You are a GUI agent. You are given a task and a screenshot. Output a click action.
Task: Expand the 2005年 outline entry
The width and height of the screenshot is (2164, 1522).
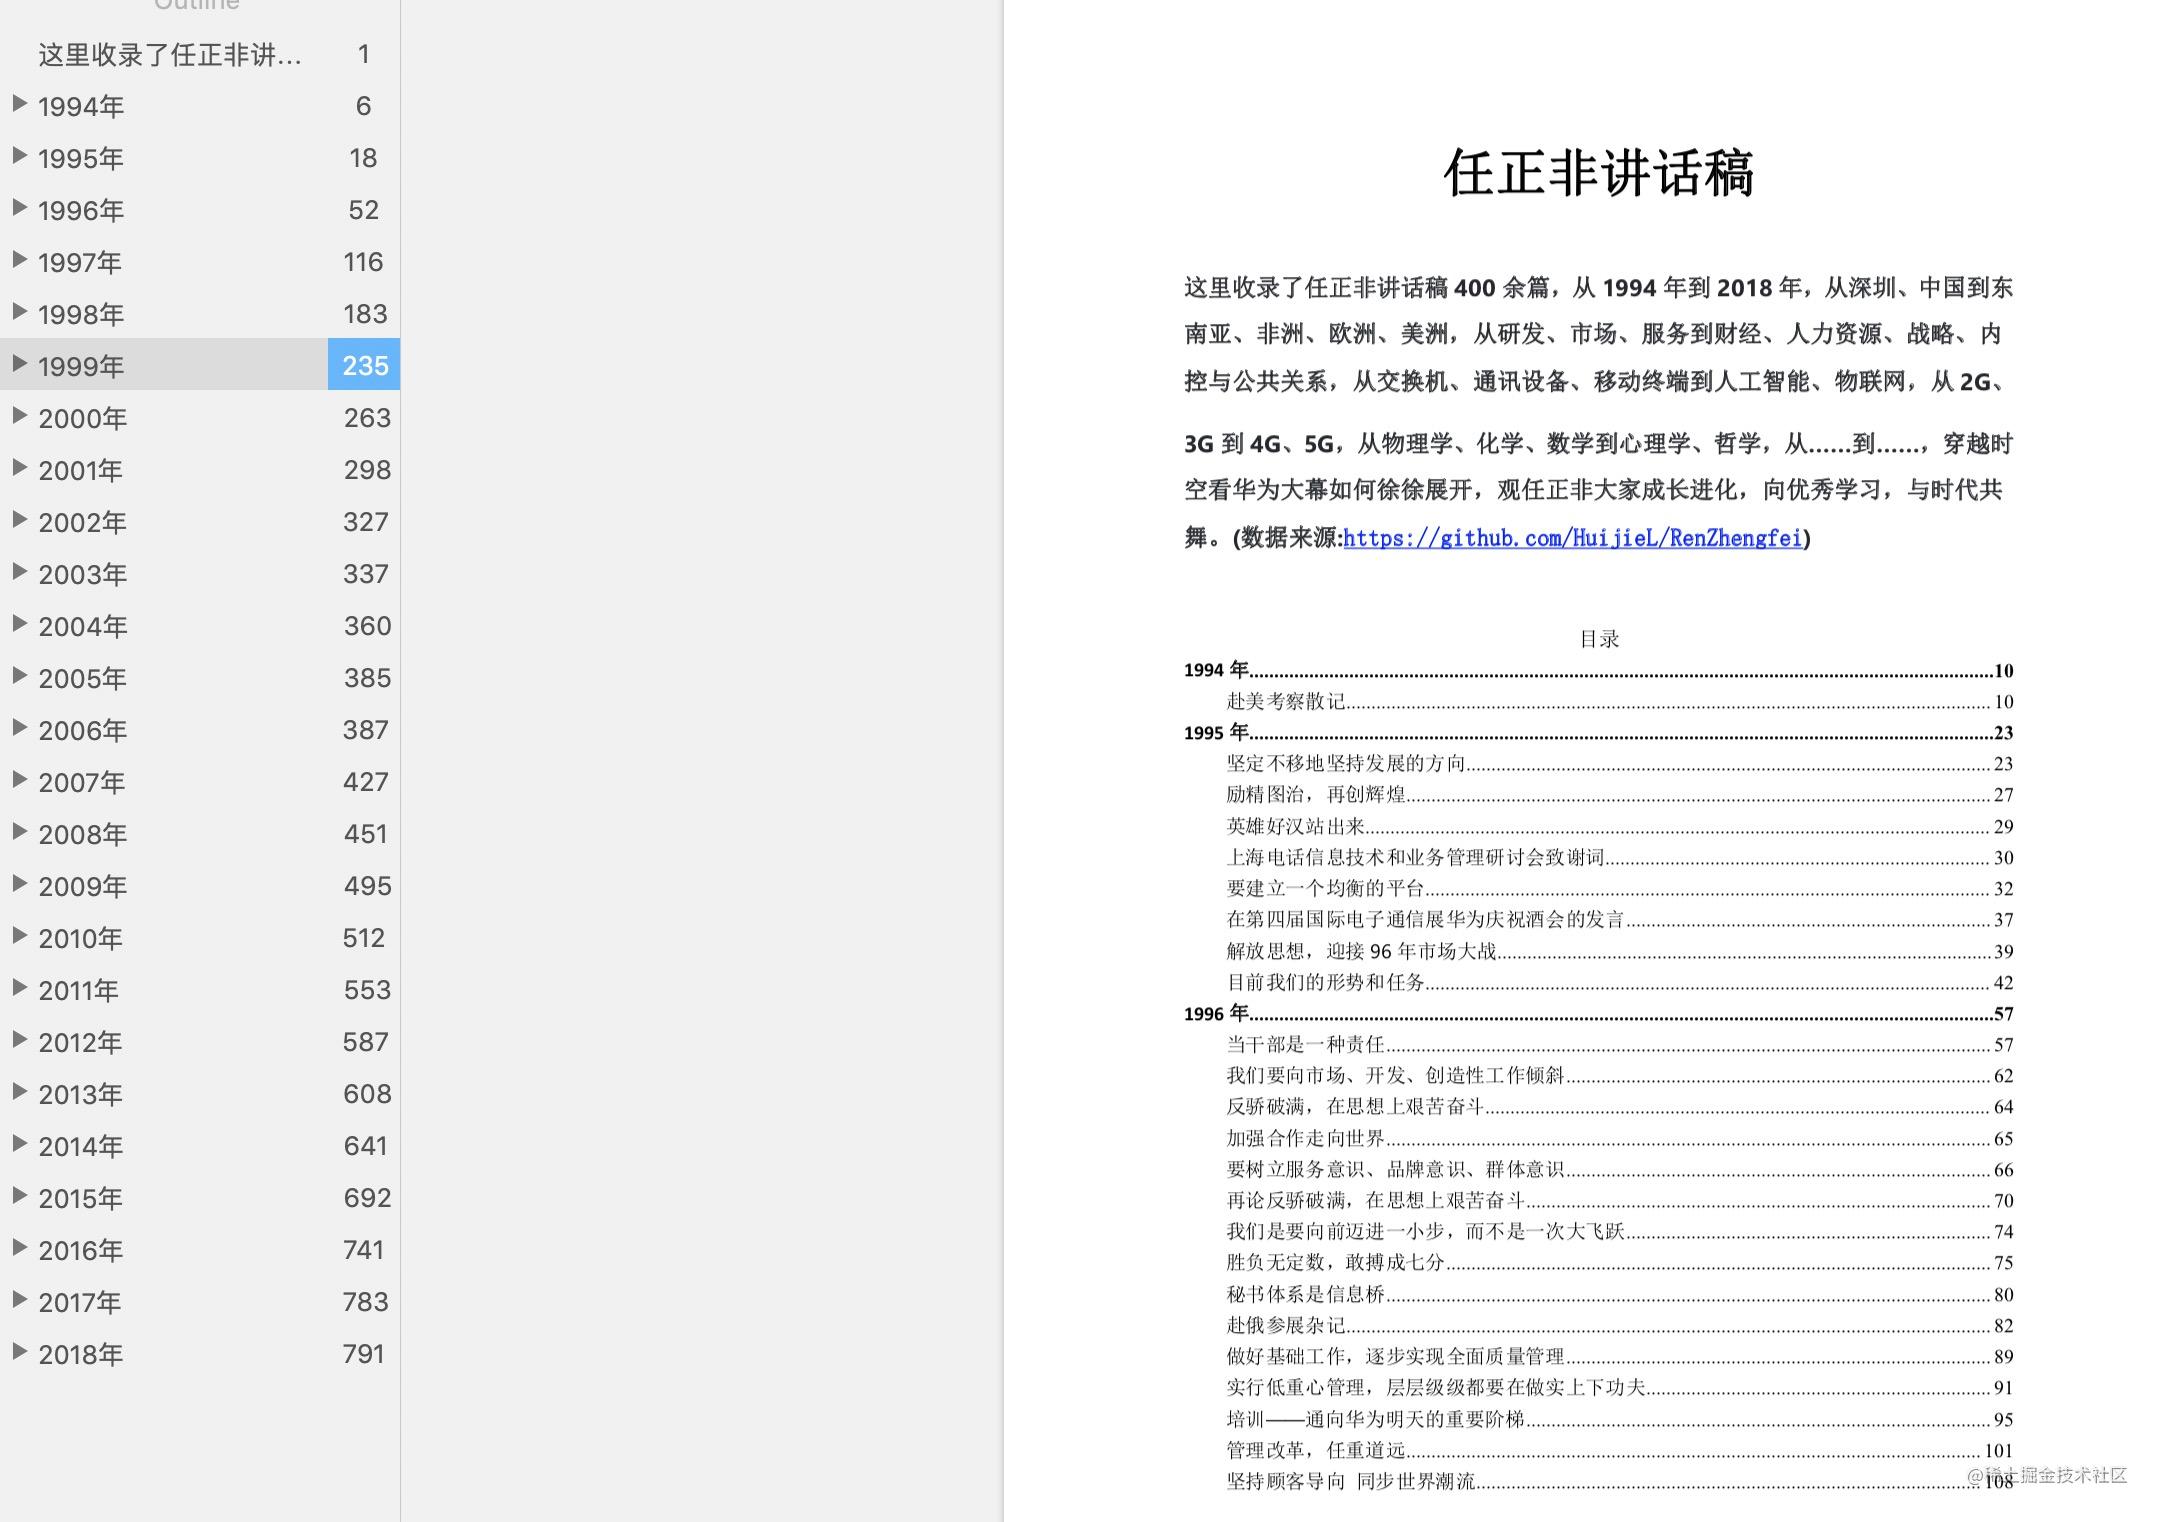click(x=19, y=675)
